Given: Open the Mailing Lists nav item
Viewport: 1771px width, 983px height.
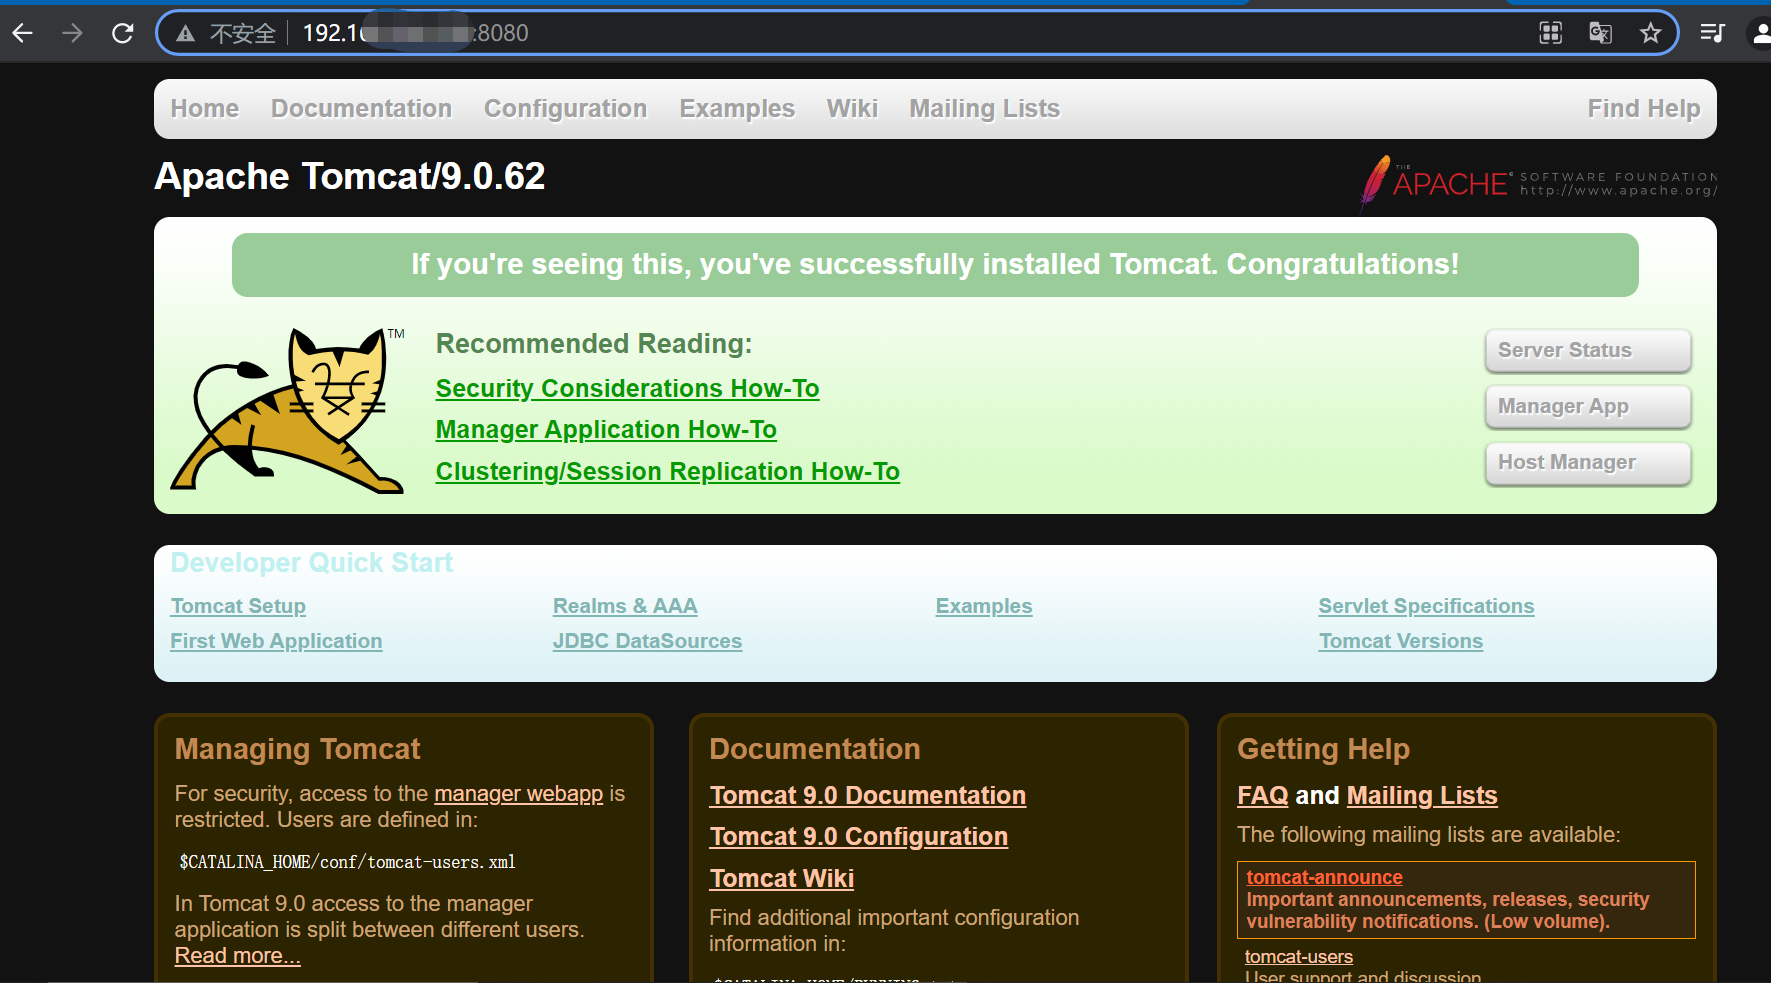Looking at the screenshot, I should pos(985,108).
